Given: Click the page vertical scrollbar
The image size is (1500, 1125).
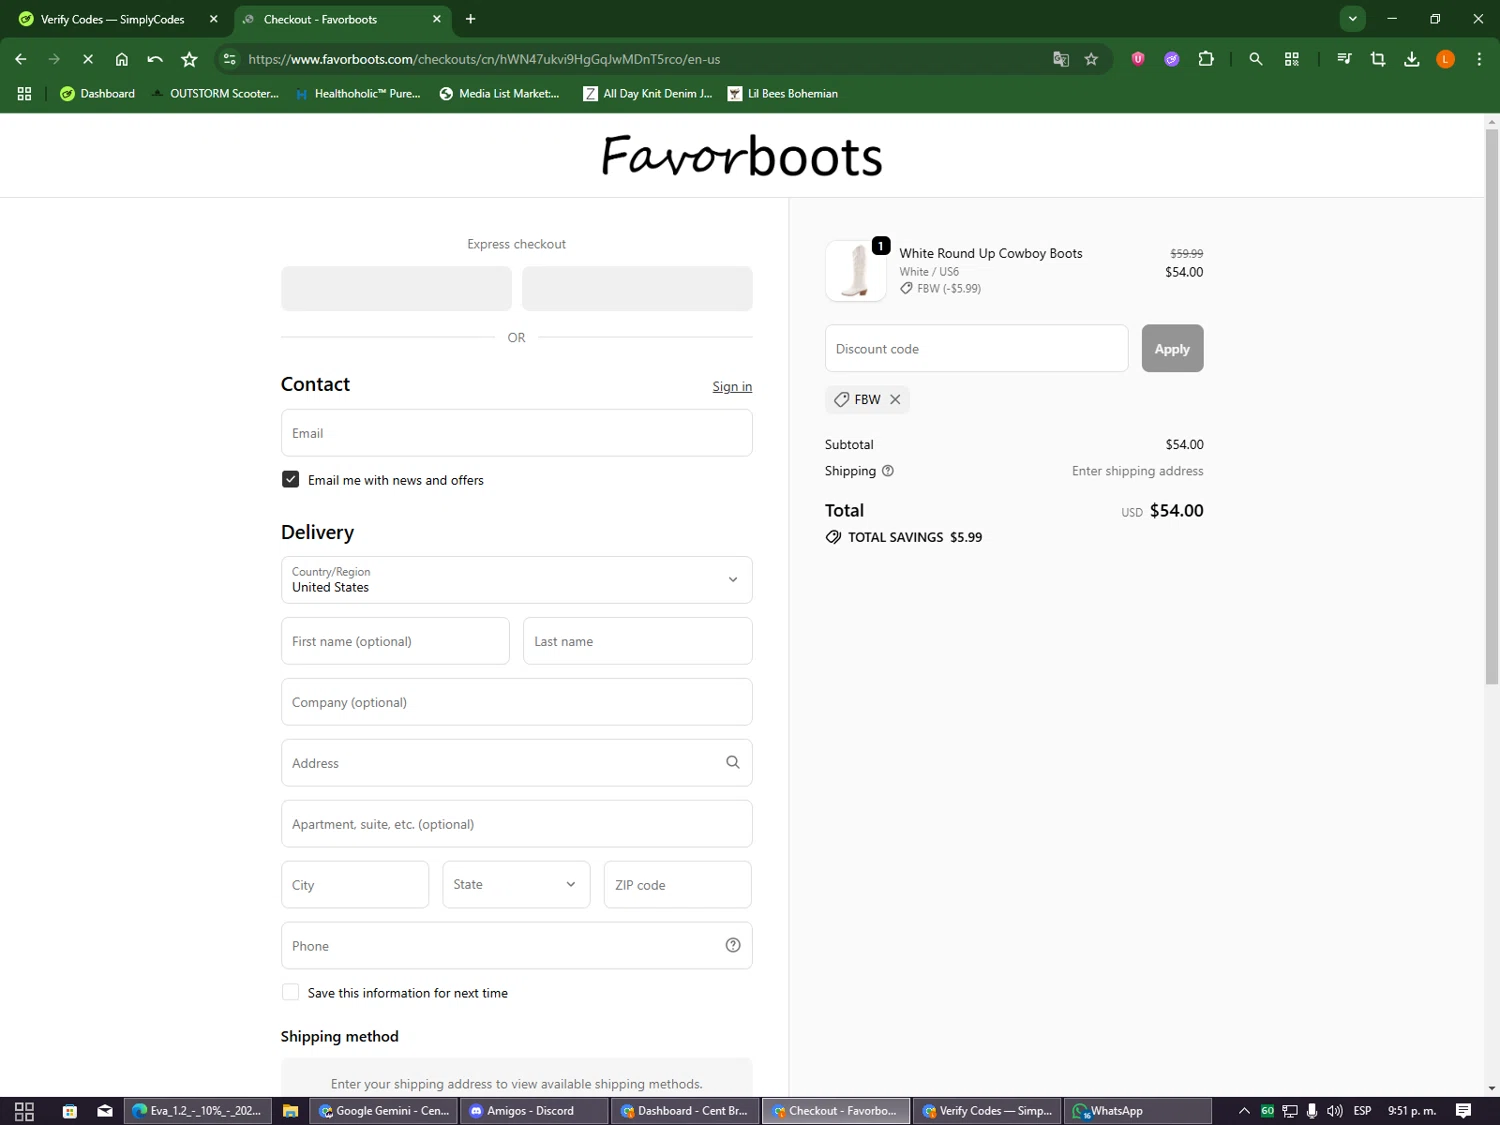Looking at the screenshot, I should (x=1491, y=405).
